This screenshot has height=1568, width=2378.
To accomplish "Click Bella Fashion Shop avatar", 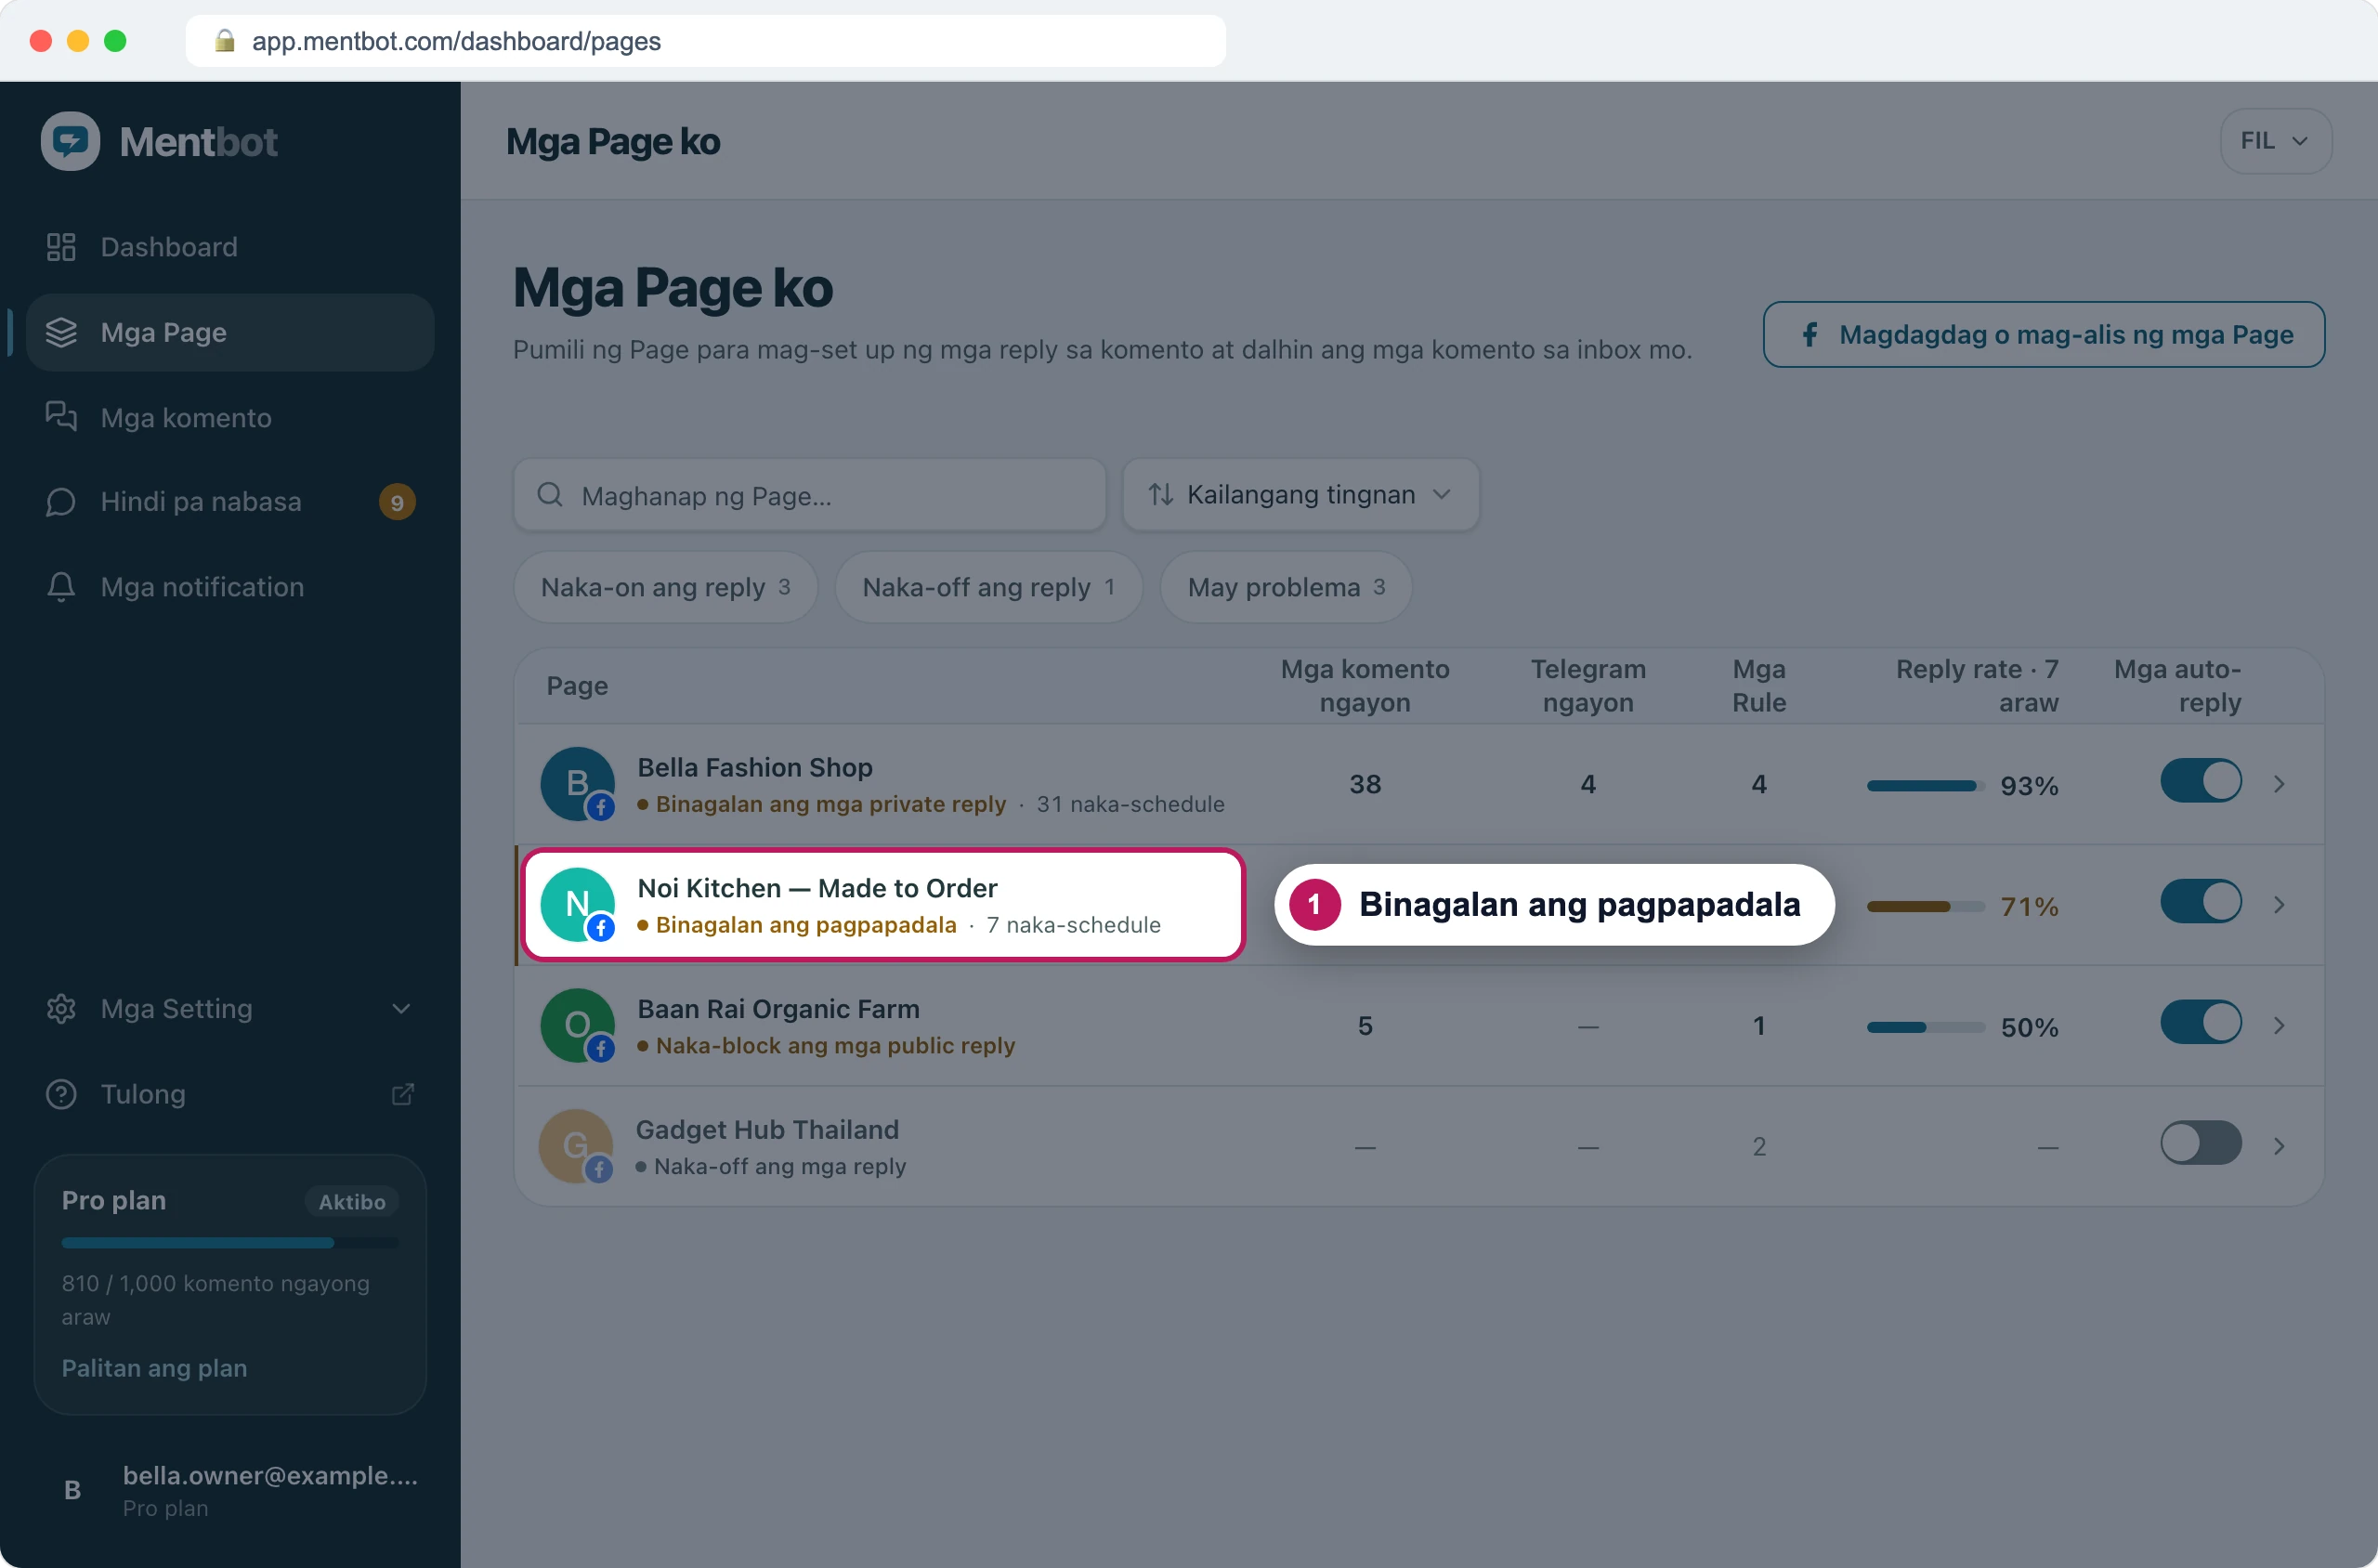I will (x=577, y=784).
